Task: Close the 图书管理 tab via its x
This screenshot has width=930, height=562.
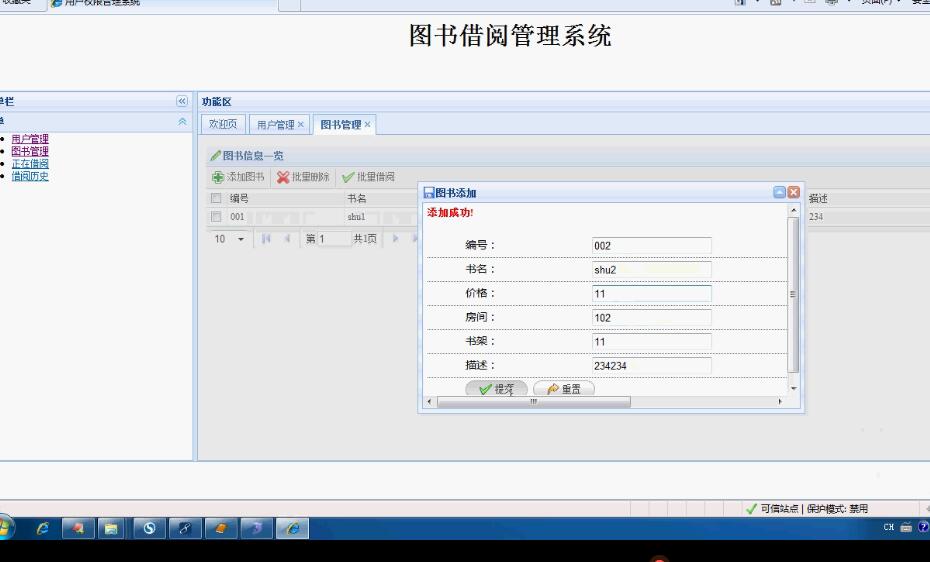Action: [367, 124]
